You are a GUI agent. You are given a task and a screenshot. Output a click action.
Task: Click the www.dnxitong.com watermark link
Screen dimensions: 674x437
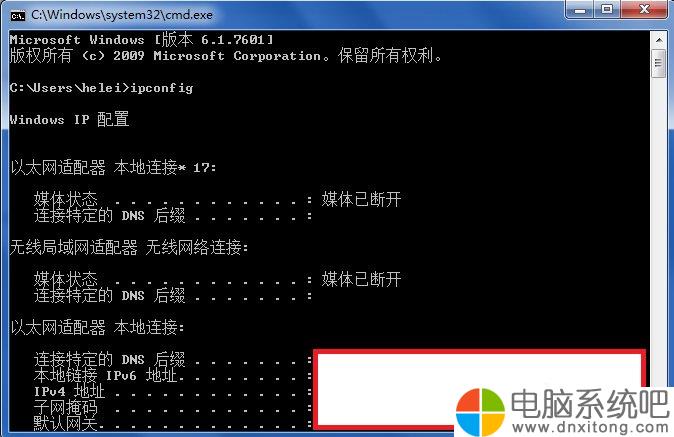click(x=590, y=428)
